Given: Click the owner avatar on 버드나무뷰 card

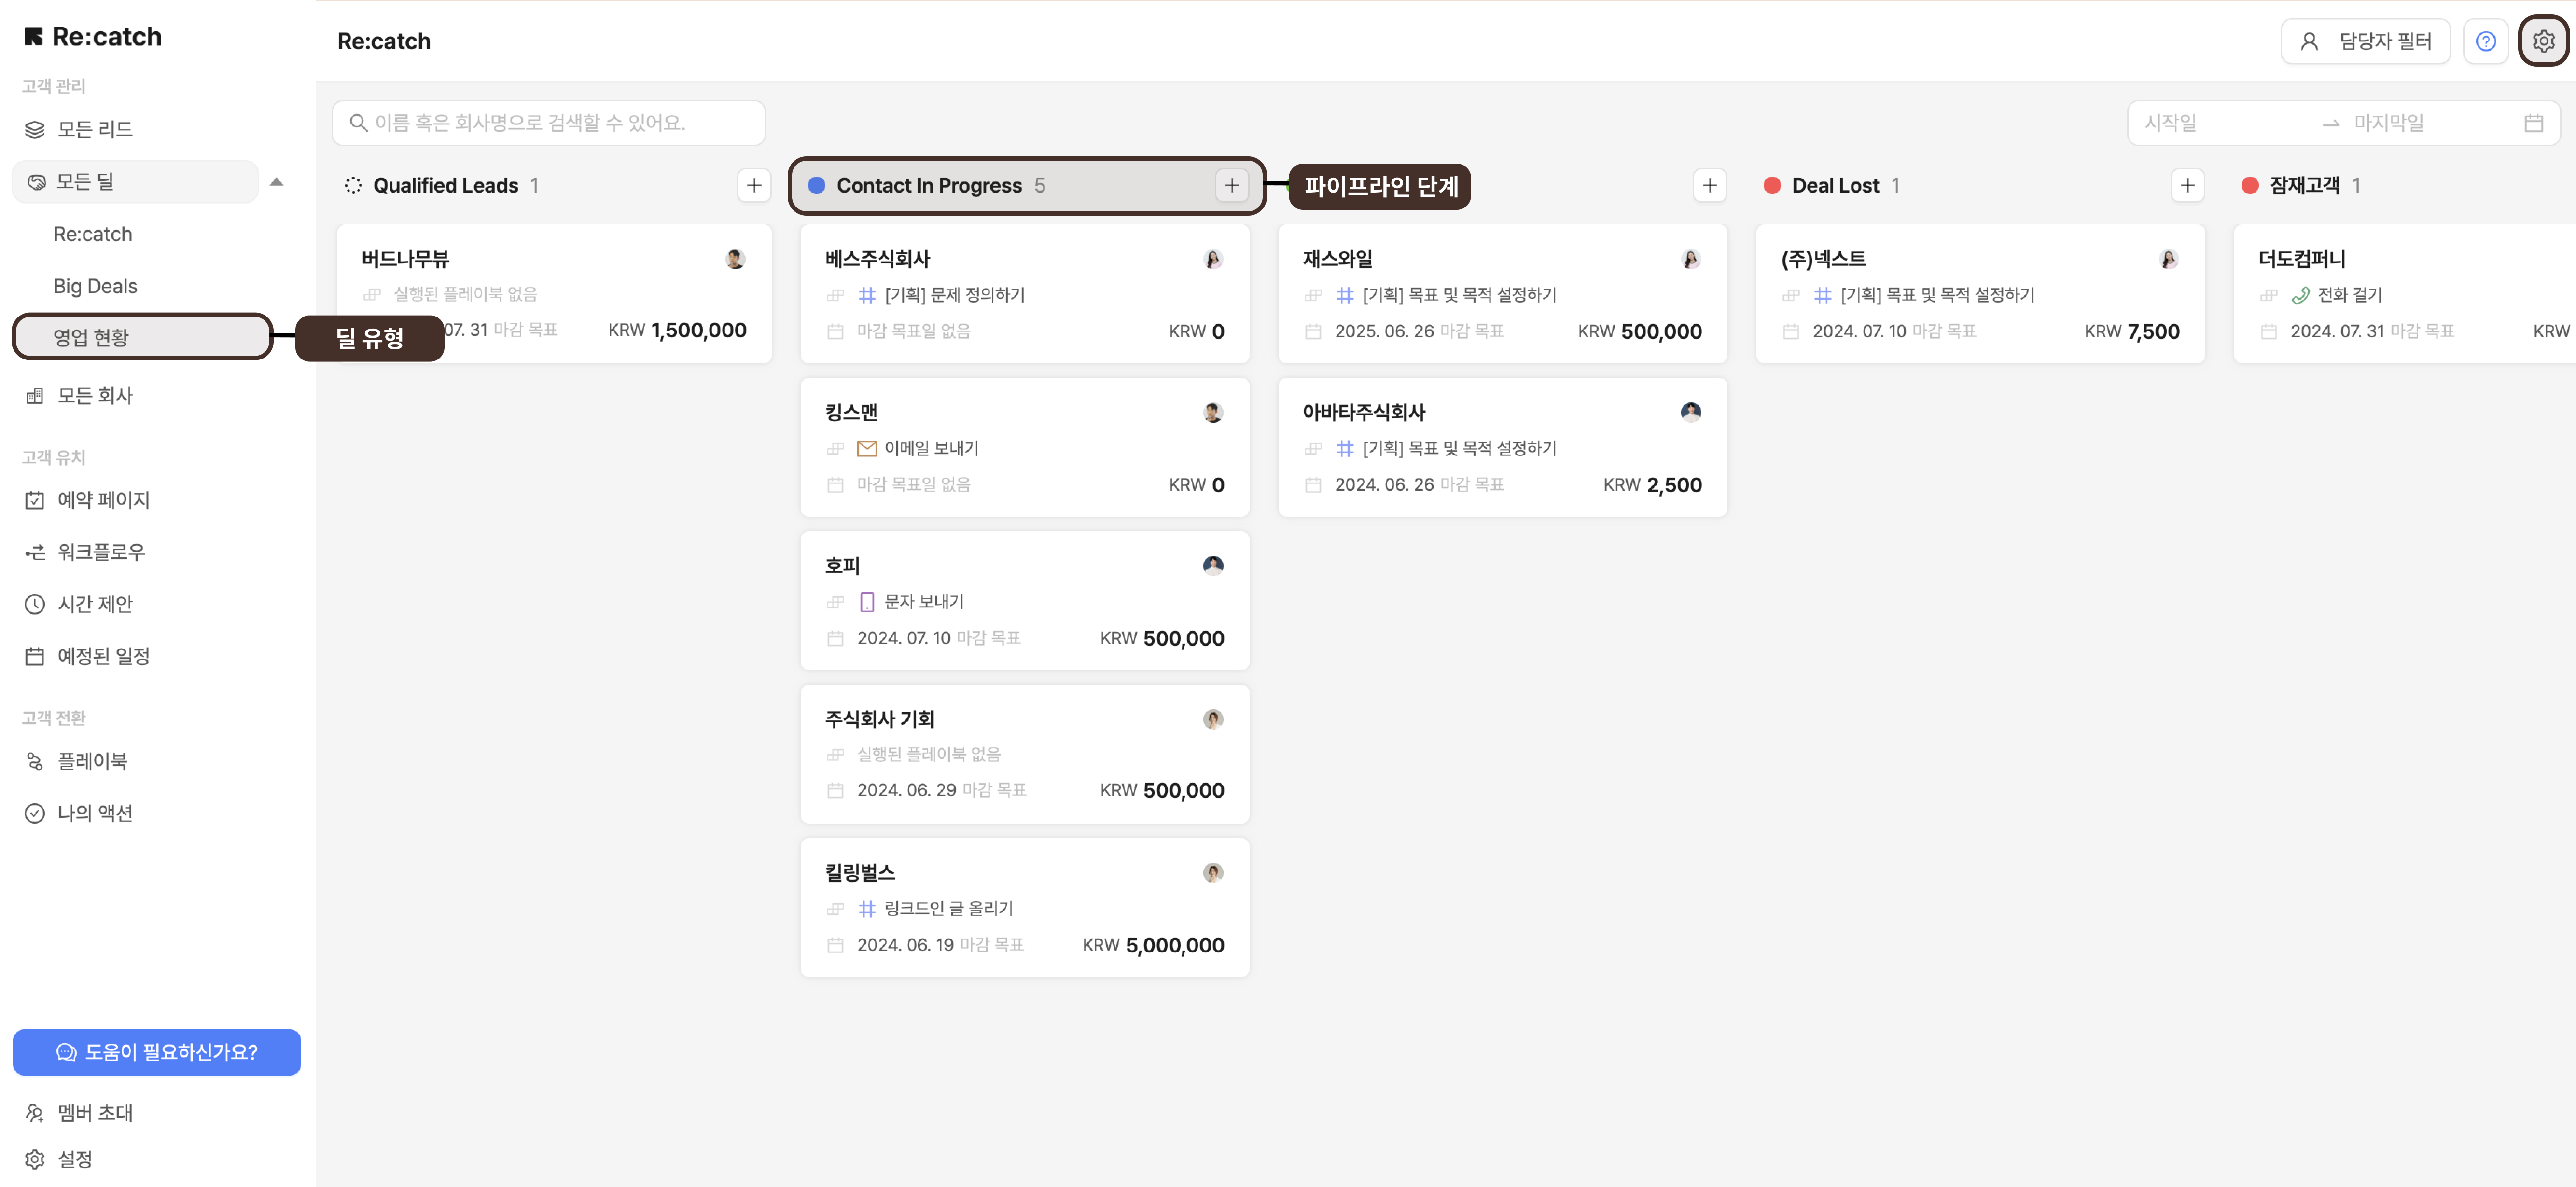Looking at the screenshot, I should pyautogui.click(x=735, y=259).
